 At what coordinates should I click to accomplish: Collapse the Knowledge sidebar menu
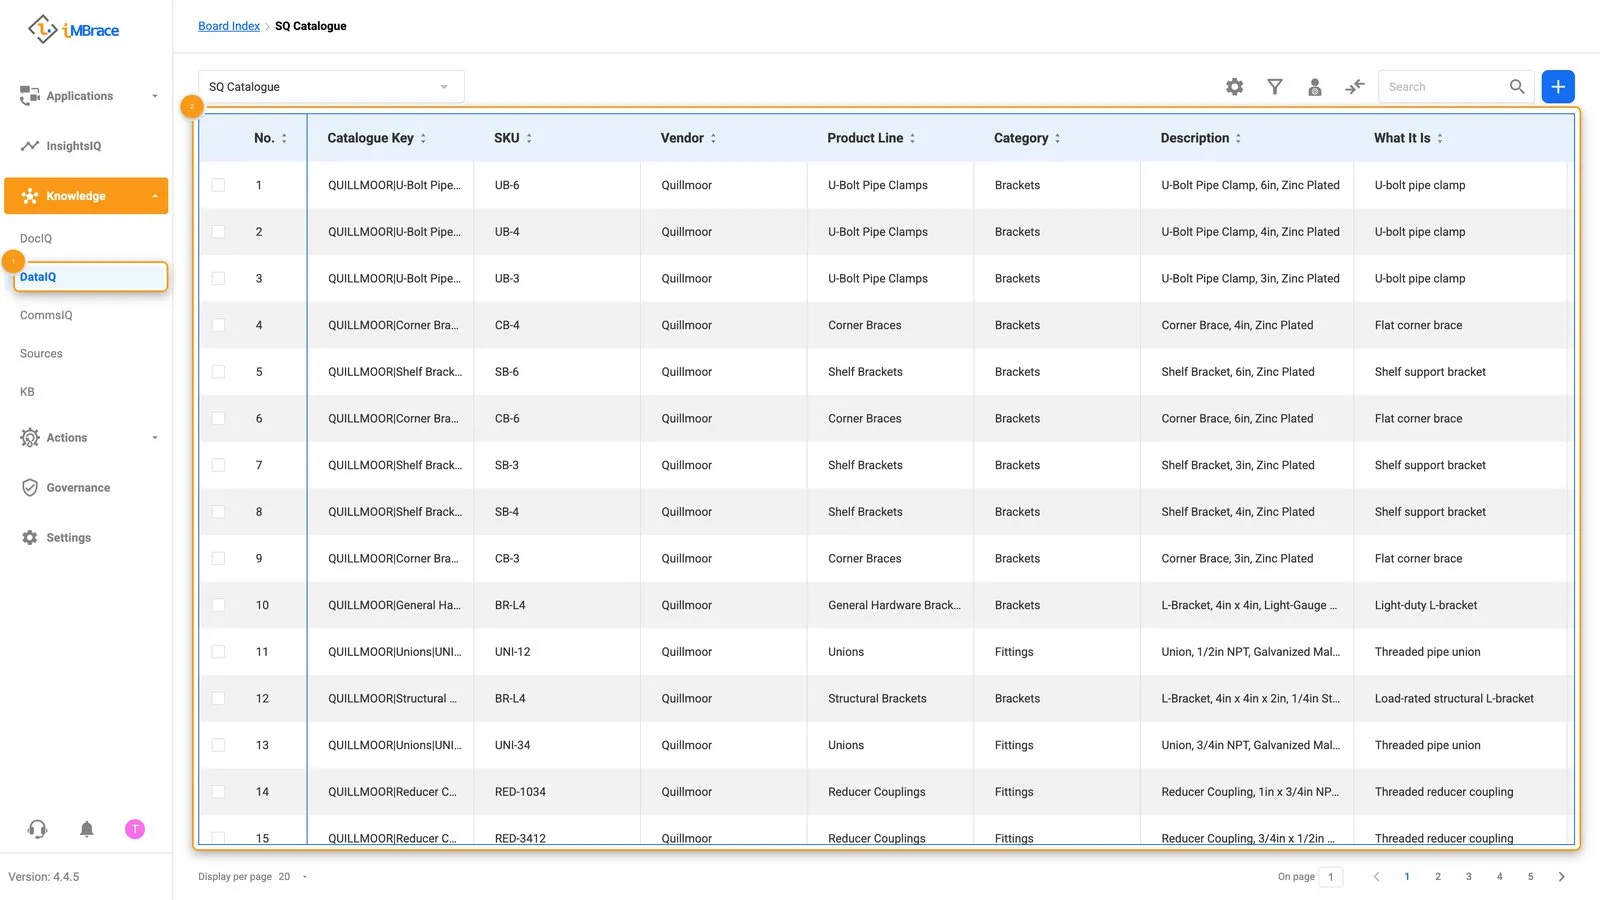pos(86,196)
